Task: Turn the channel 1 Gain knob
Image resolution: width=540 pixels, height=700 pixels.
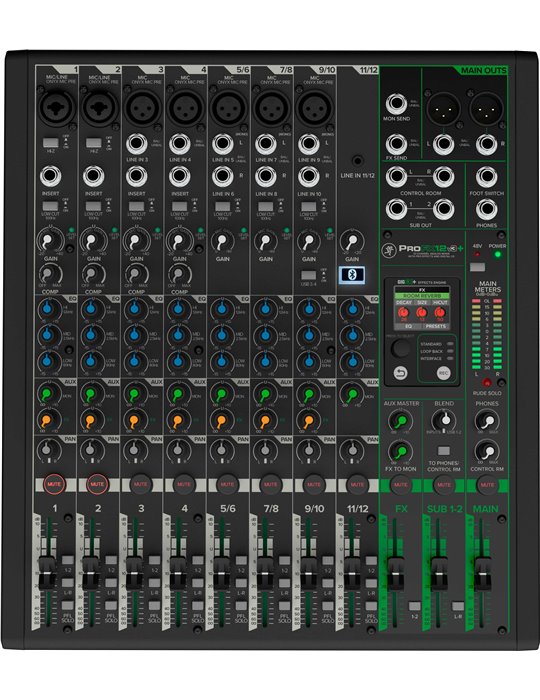Action: click(x=49, y=241)
